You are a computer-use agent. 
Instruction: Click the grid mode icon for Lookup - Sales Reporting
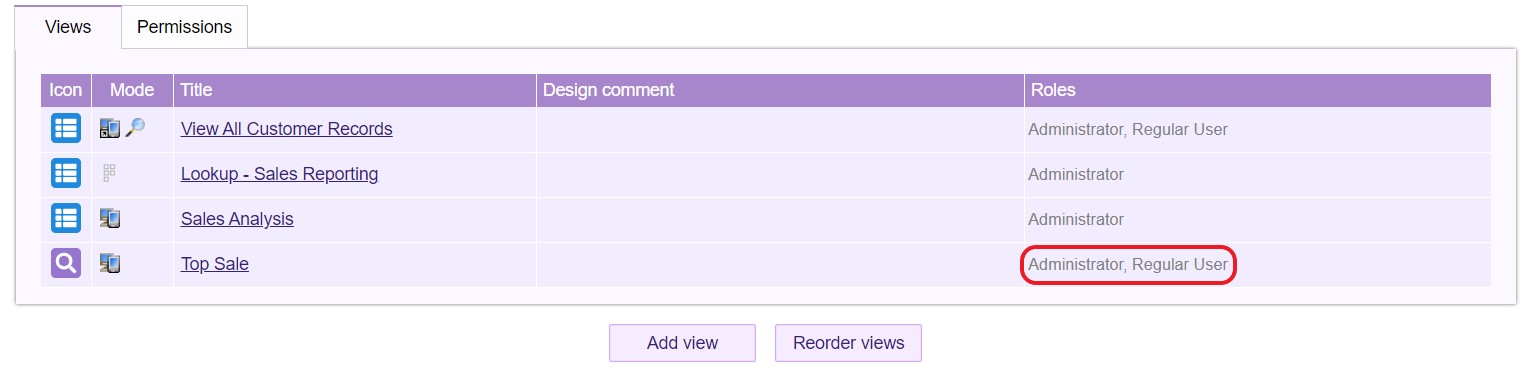click(x=109, y=173)
